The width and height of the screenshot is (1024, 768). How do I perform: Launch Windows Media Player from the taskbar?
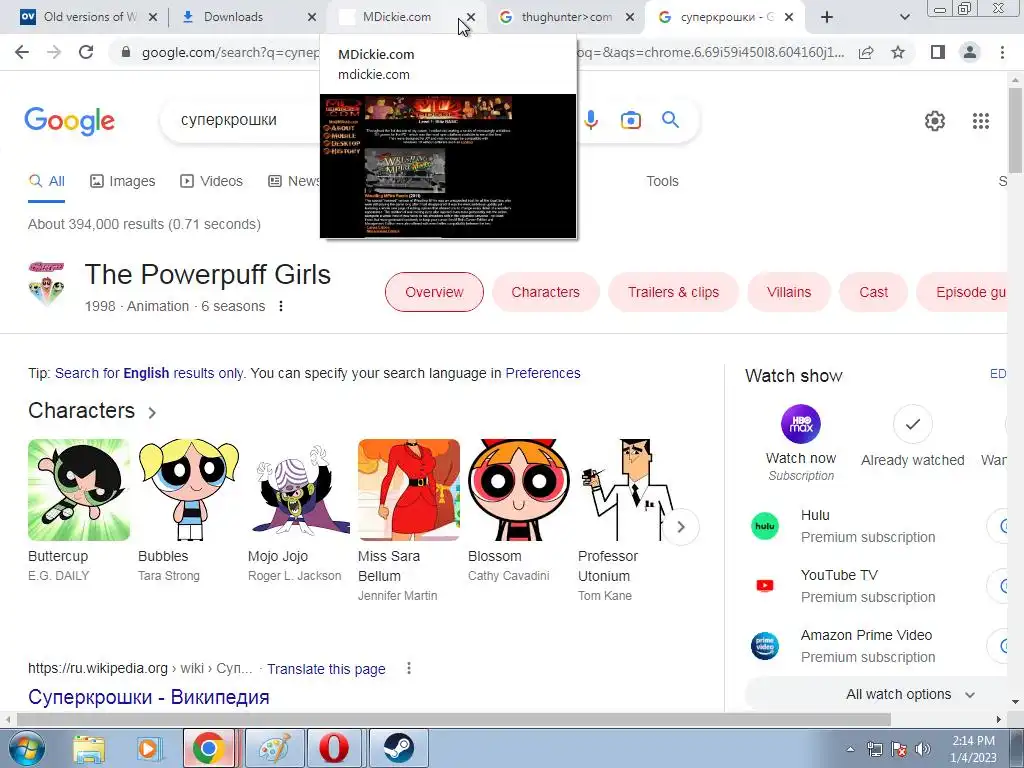pos(148,748)
